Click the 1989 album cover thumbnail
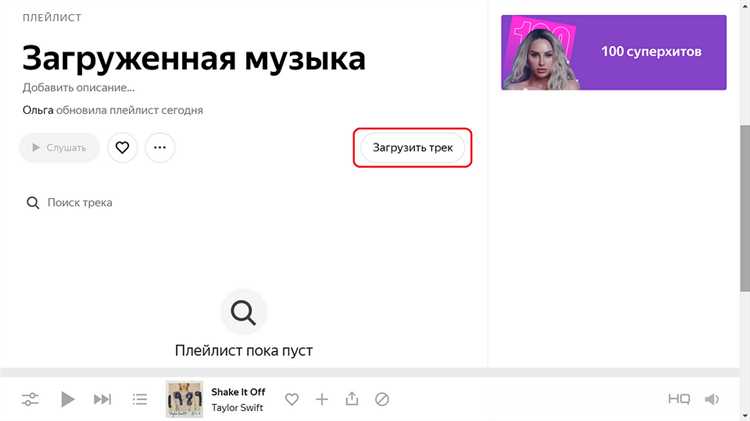The image size is (750, 421). tap(184, 399)
